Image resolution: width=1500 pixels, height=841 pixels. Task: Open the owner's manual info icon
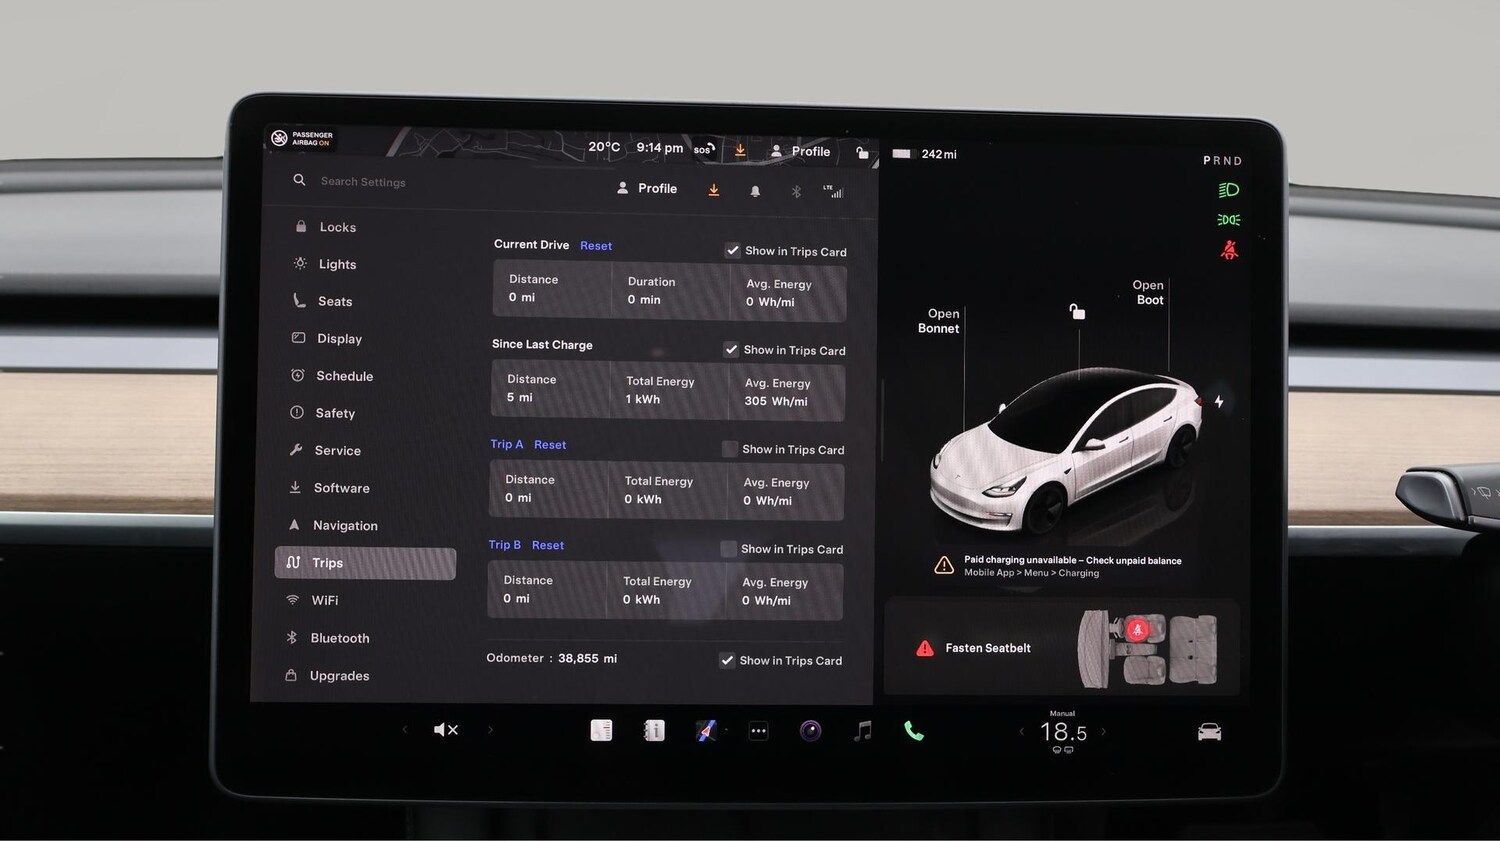[654, 731]
